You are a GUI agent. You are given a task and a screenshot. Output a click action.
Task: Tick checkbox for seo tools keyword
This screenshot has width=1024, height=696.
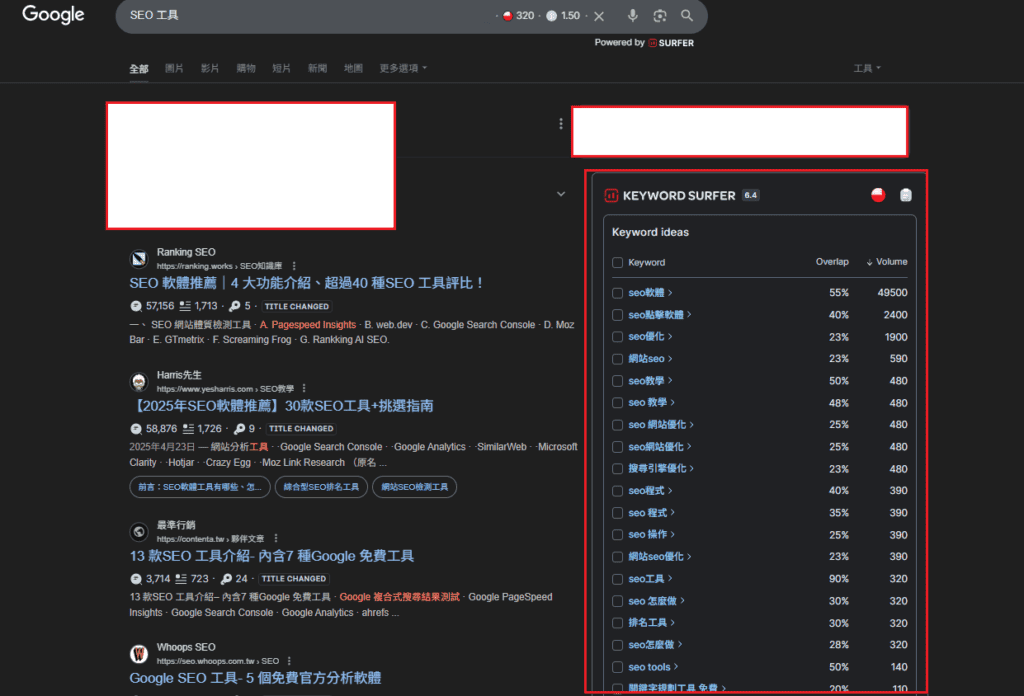coord(617,667)
